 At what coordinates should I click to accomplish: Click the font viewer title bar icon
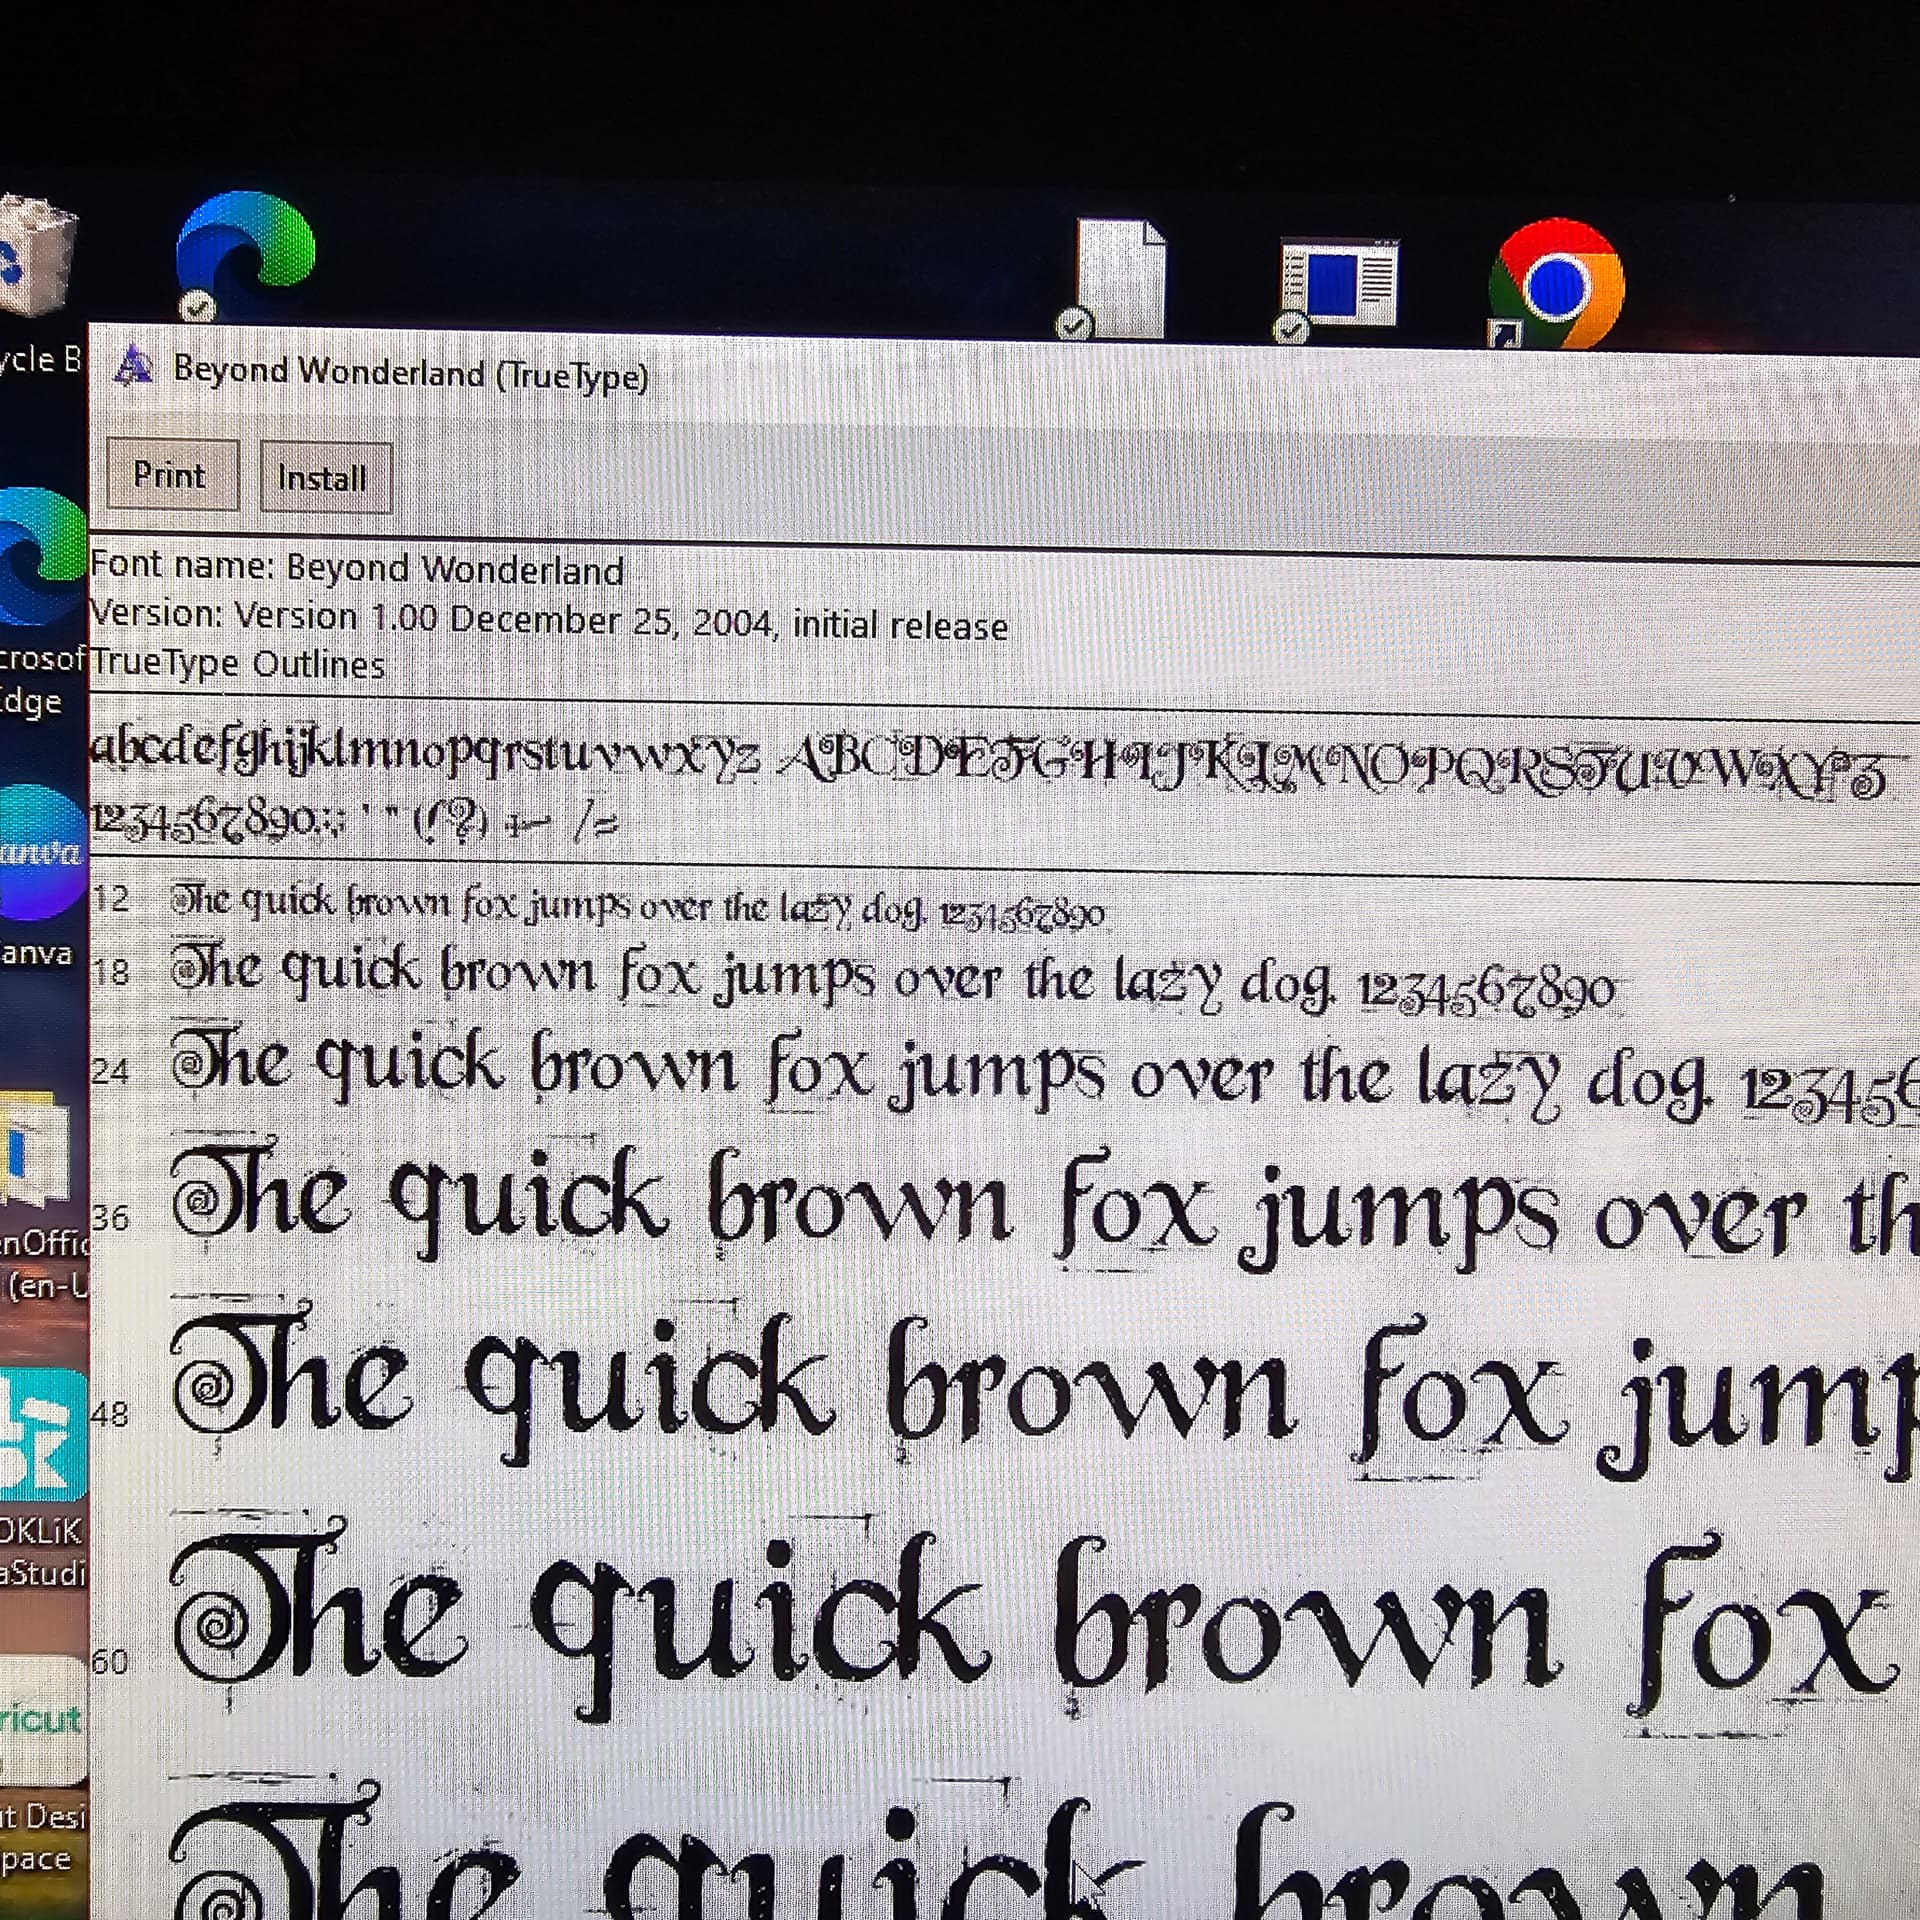[133, 367]
